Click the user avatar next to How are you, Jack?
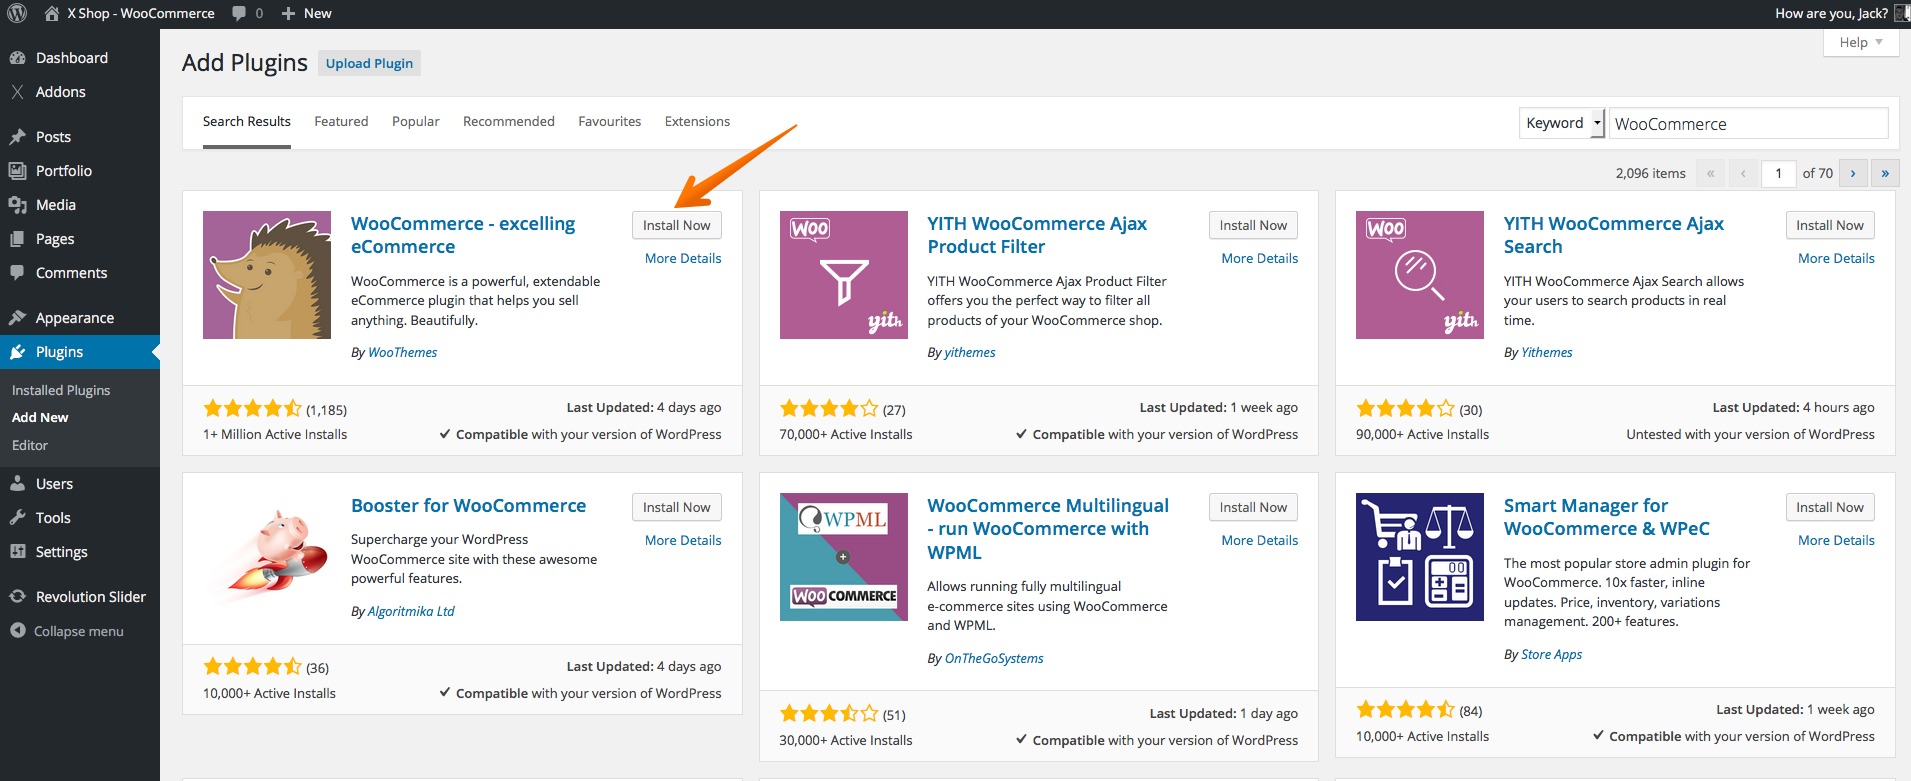The height and width of the screenshot is (781, 1911). tap(1902, 13)
